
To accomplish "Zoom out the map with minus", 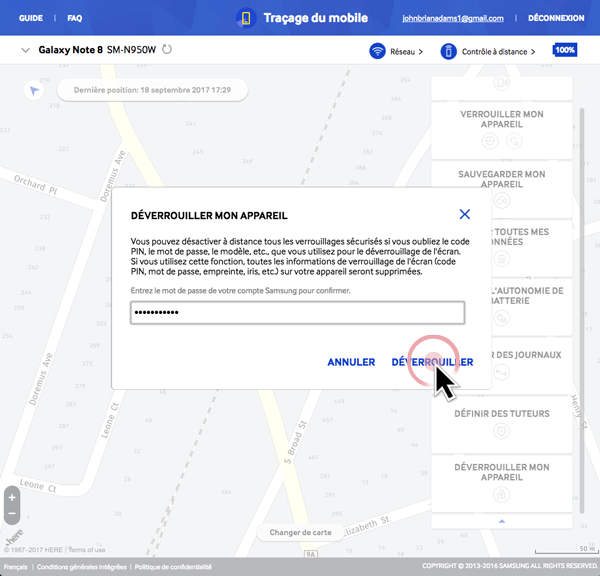I will 12,514.
